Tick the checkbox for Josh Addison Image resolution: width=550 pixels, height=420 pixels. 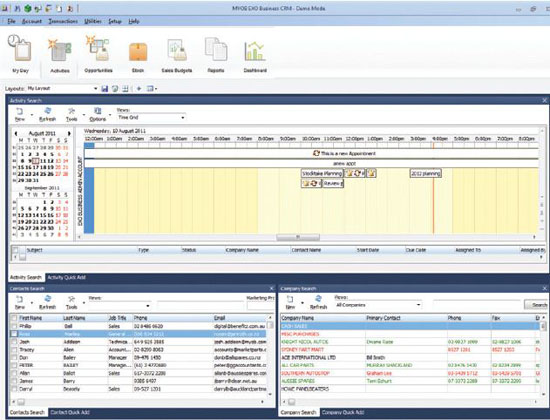[x=14, y=342]
